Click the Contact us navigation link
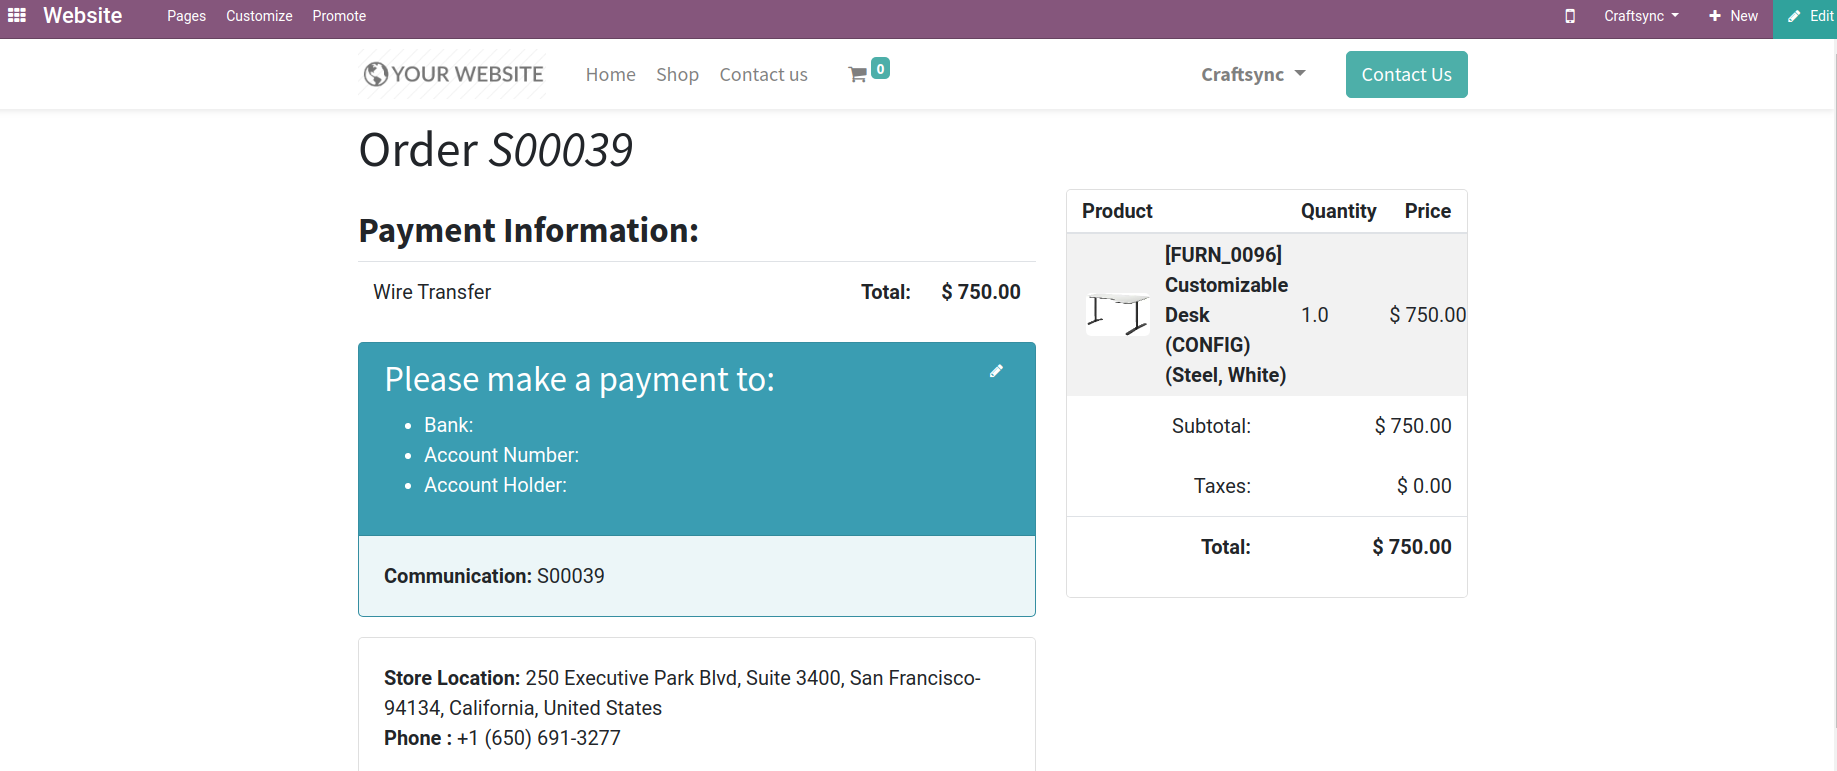The height and width of the screenshot is (771, 1837). 763,75
